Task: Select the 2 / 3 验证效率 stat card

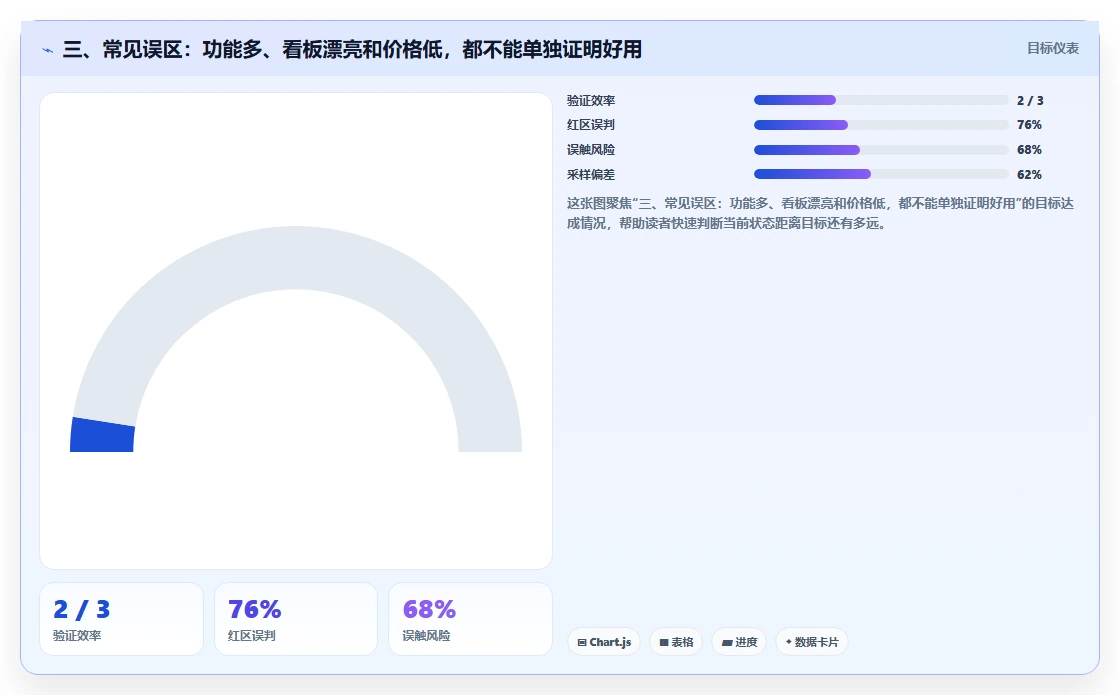Action: point(121,619)
